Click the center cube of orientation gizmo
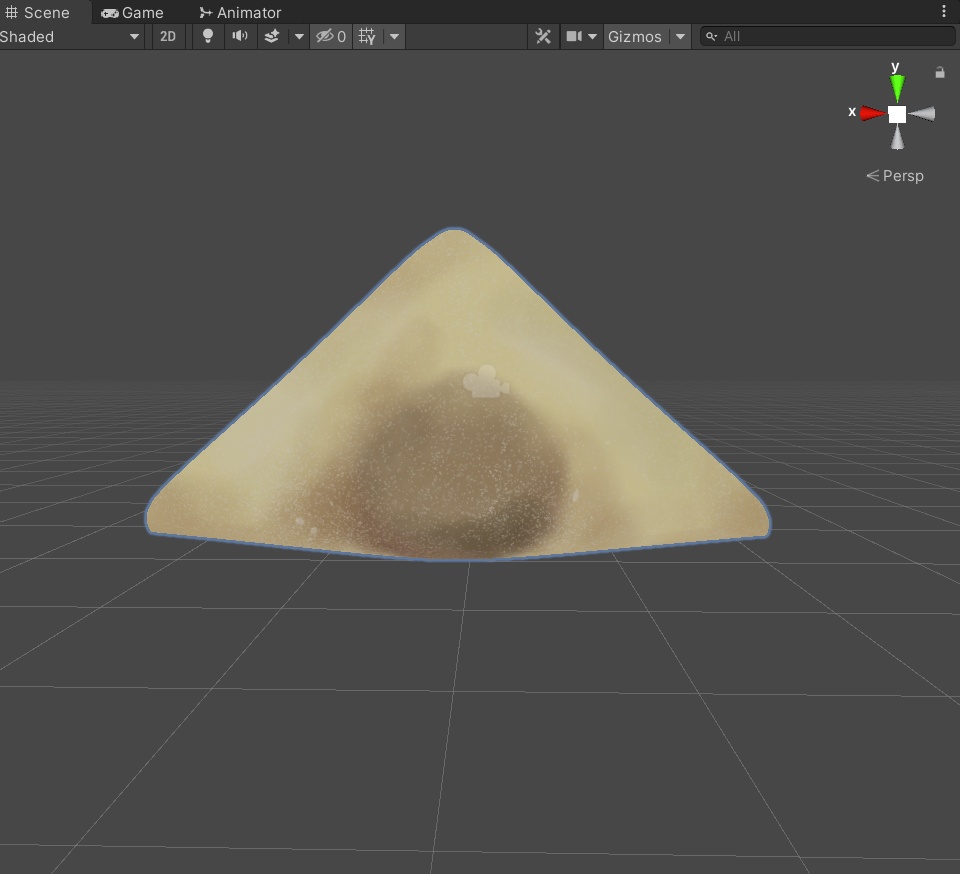The image size is (960, 874). [x=897, y=114]
